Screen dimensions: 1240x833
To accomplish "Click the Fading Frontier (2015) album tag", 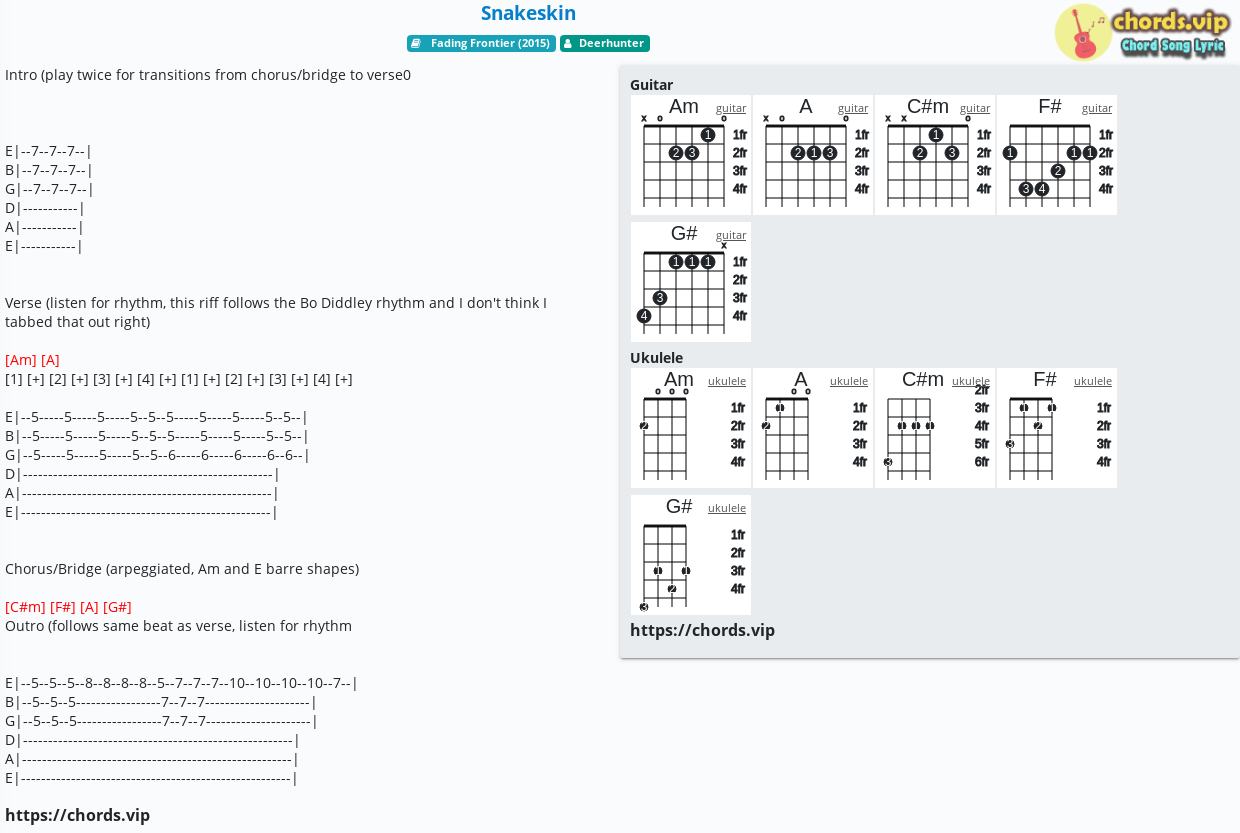I will (x=481, y=43).
